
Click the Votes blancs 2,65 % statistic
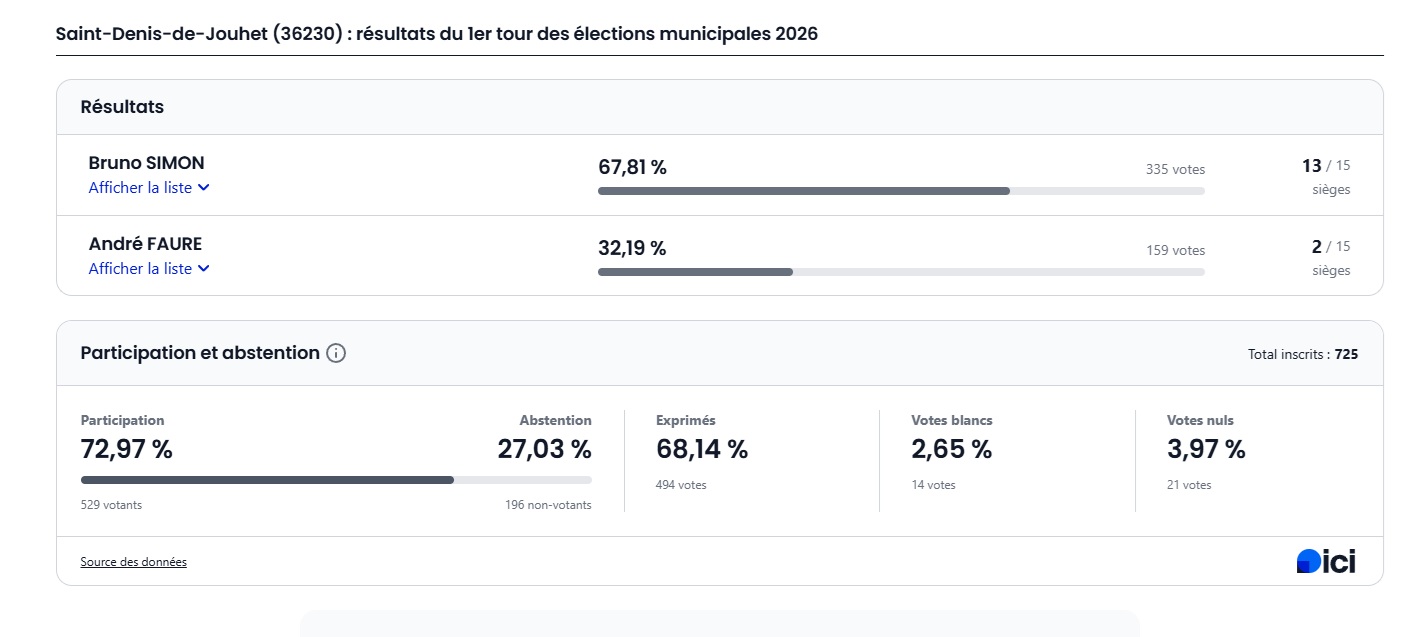pyautogui.click(x=951, y=449)
